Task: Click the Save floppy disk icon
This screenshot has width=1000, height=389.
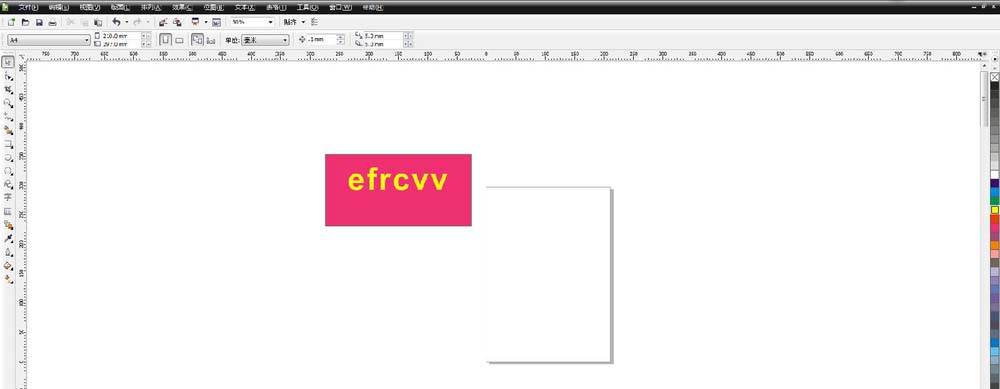Action: [x=39, y=22]
